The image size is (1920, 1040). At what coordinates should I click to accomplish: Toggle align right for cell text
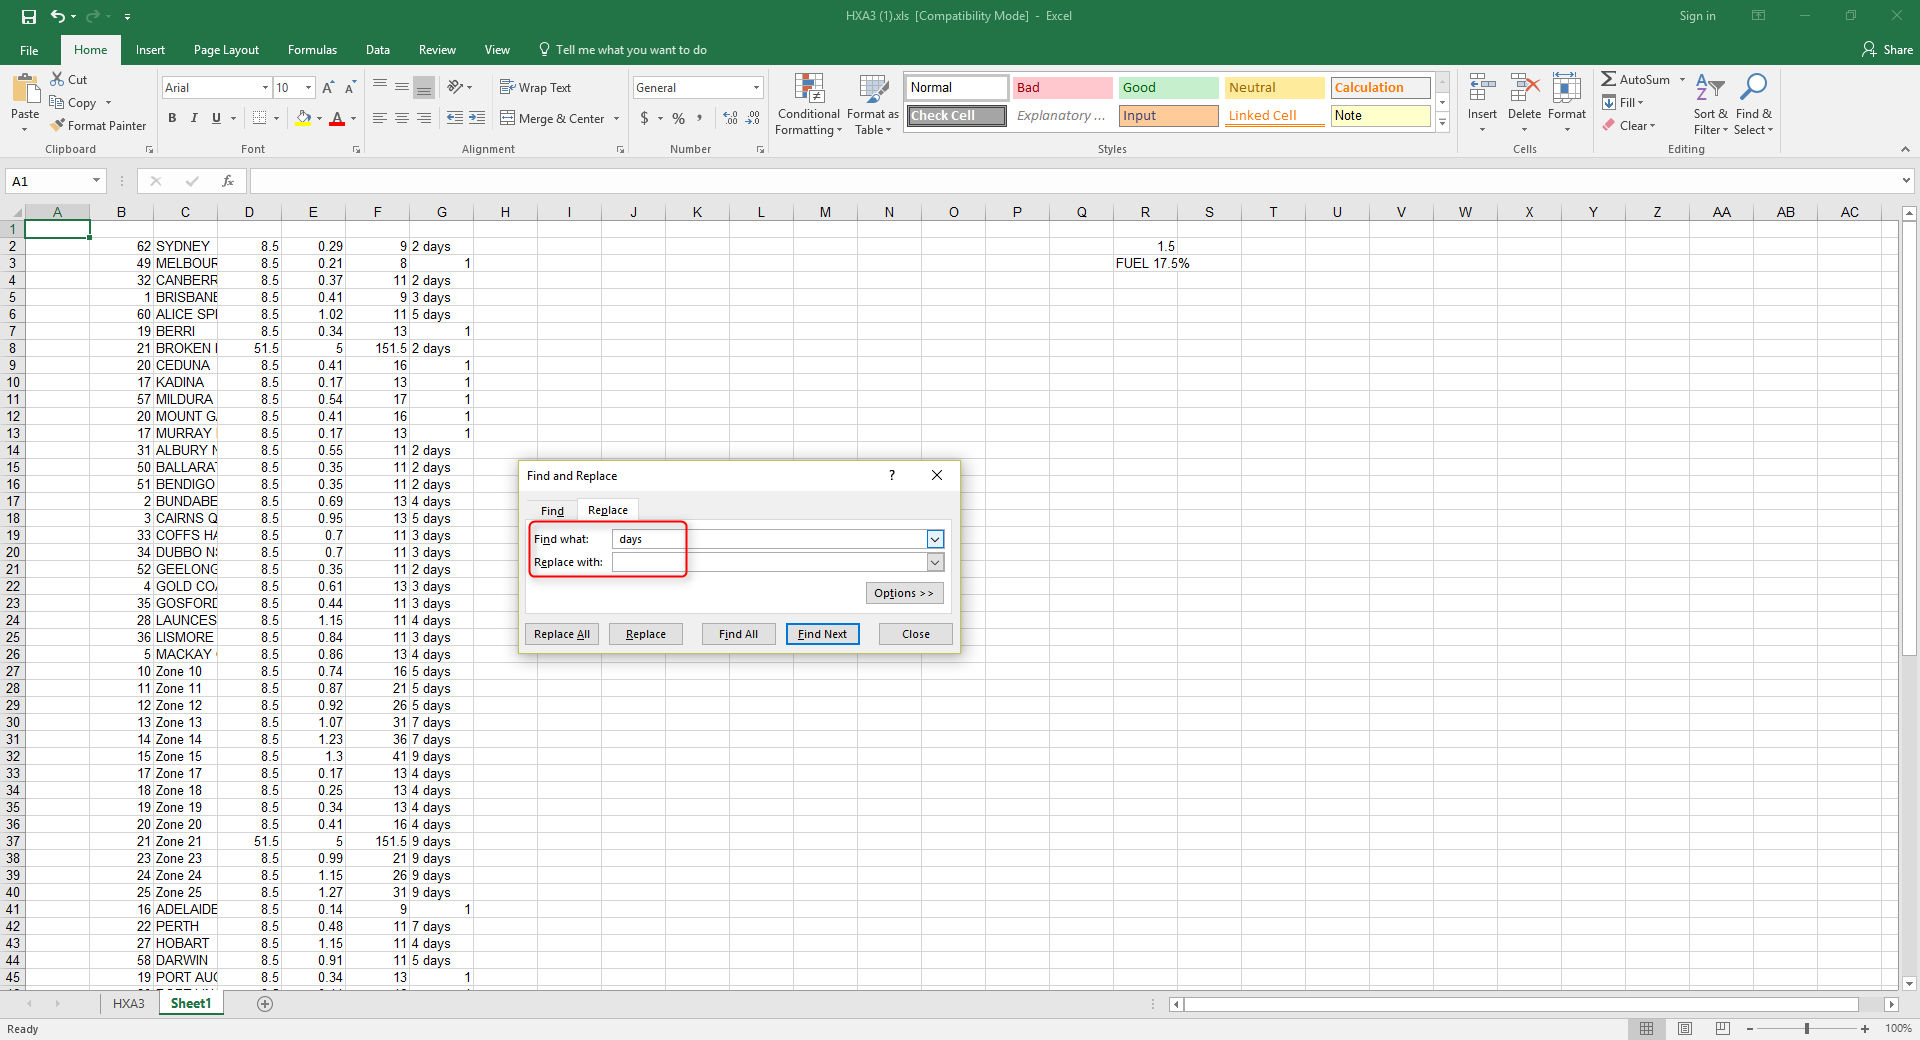pyautogui.click(x=424, y=118)
